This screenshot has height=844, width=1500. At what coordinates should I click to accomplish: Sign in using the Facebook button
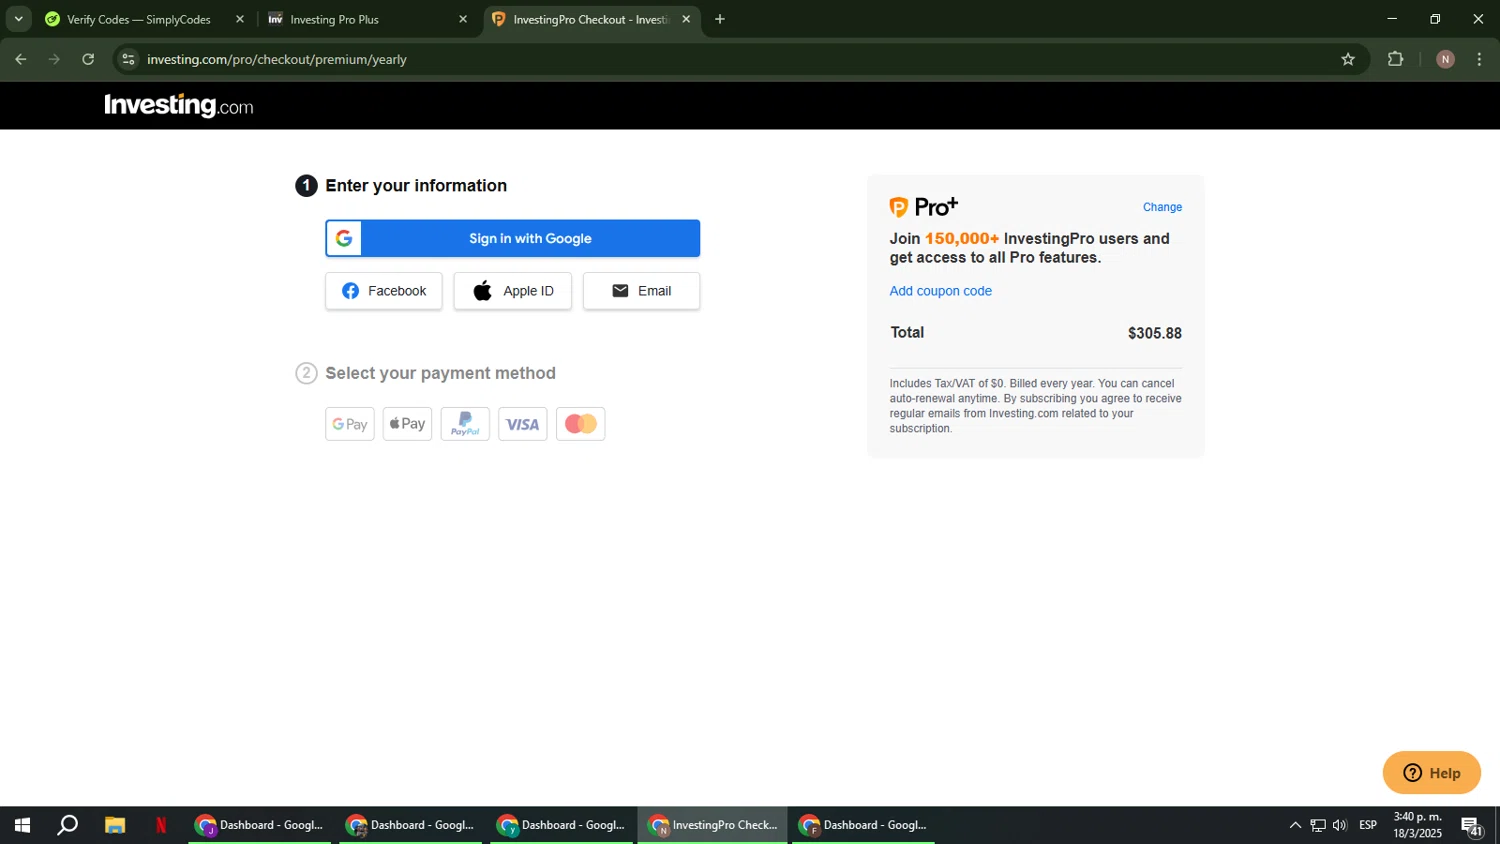(x=384, y=291)
